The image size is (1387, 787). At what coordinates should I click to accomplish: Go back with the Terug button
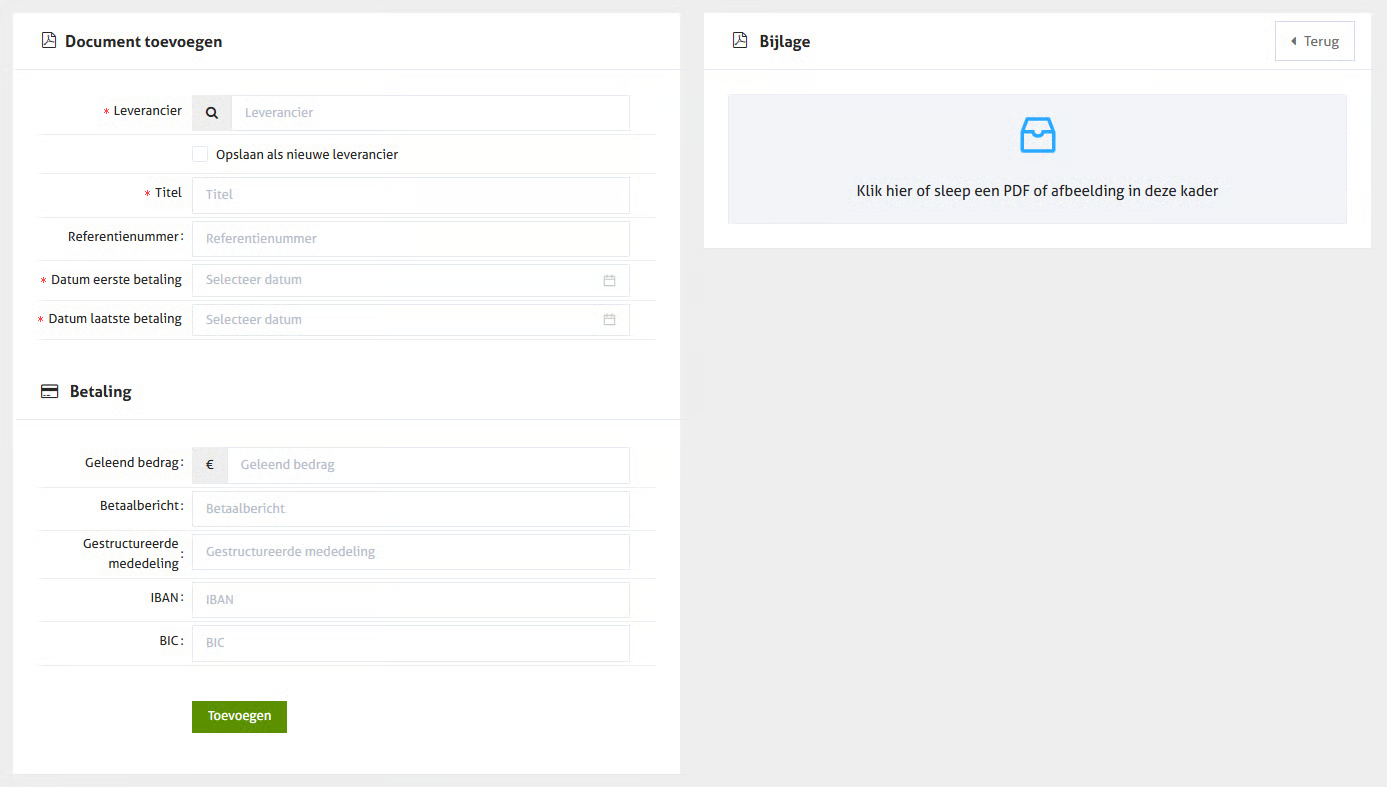tap(1314, 41)
